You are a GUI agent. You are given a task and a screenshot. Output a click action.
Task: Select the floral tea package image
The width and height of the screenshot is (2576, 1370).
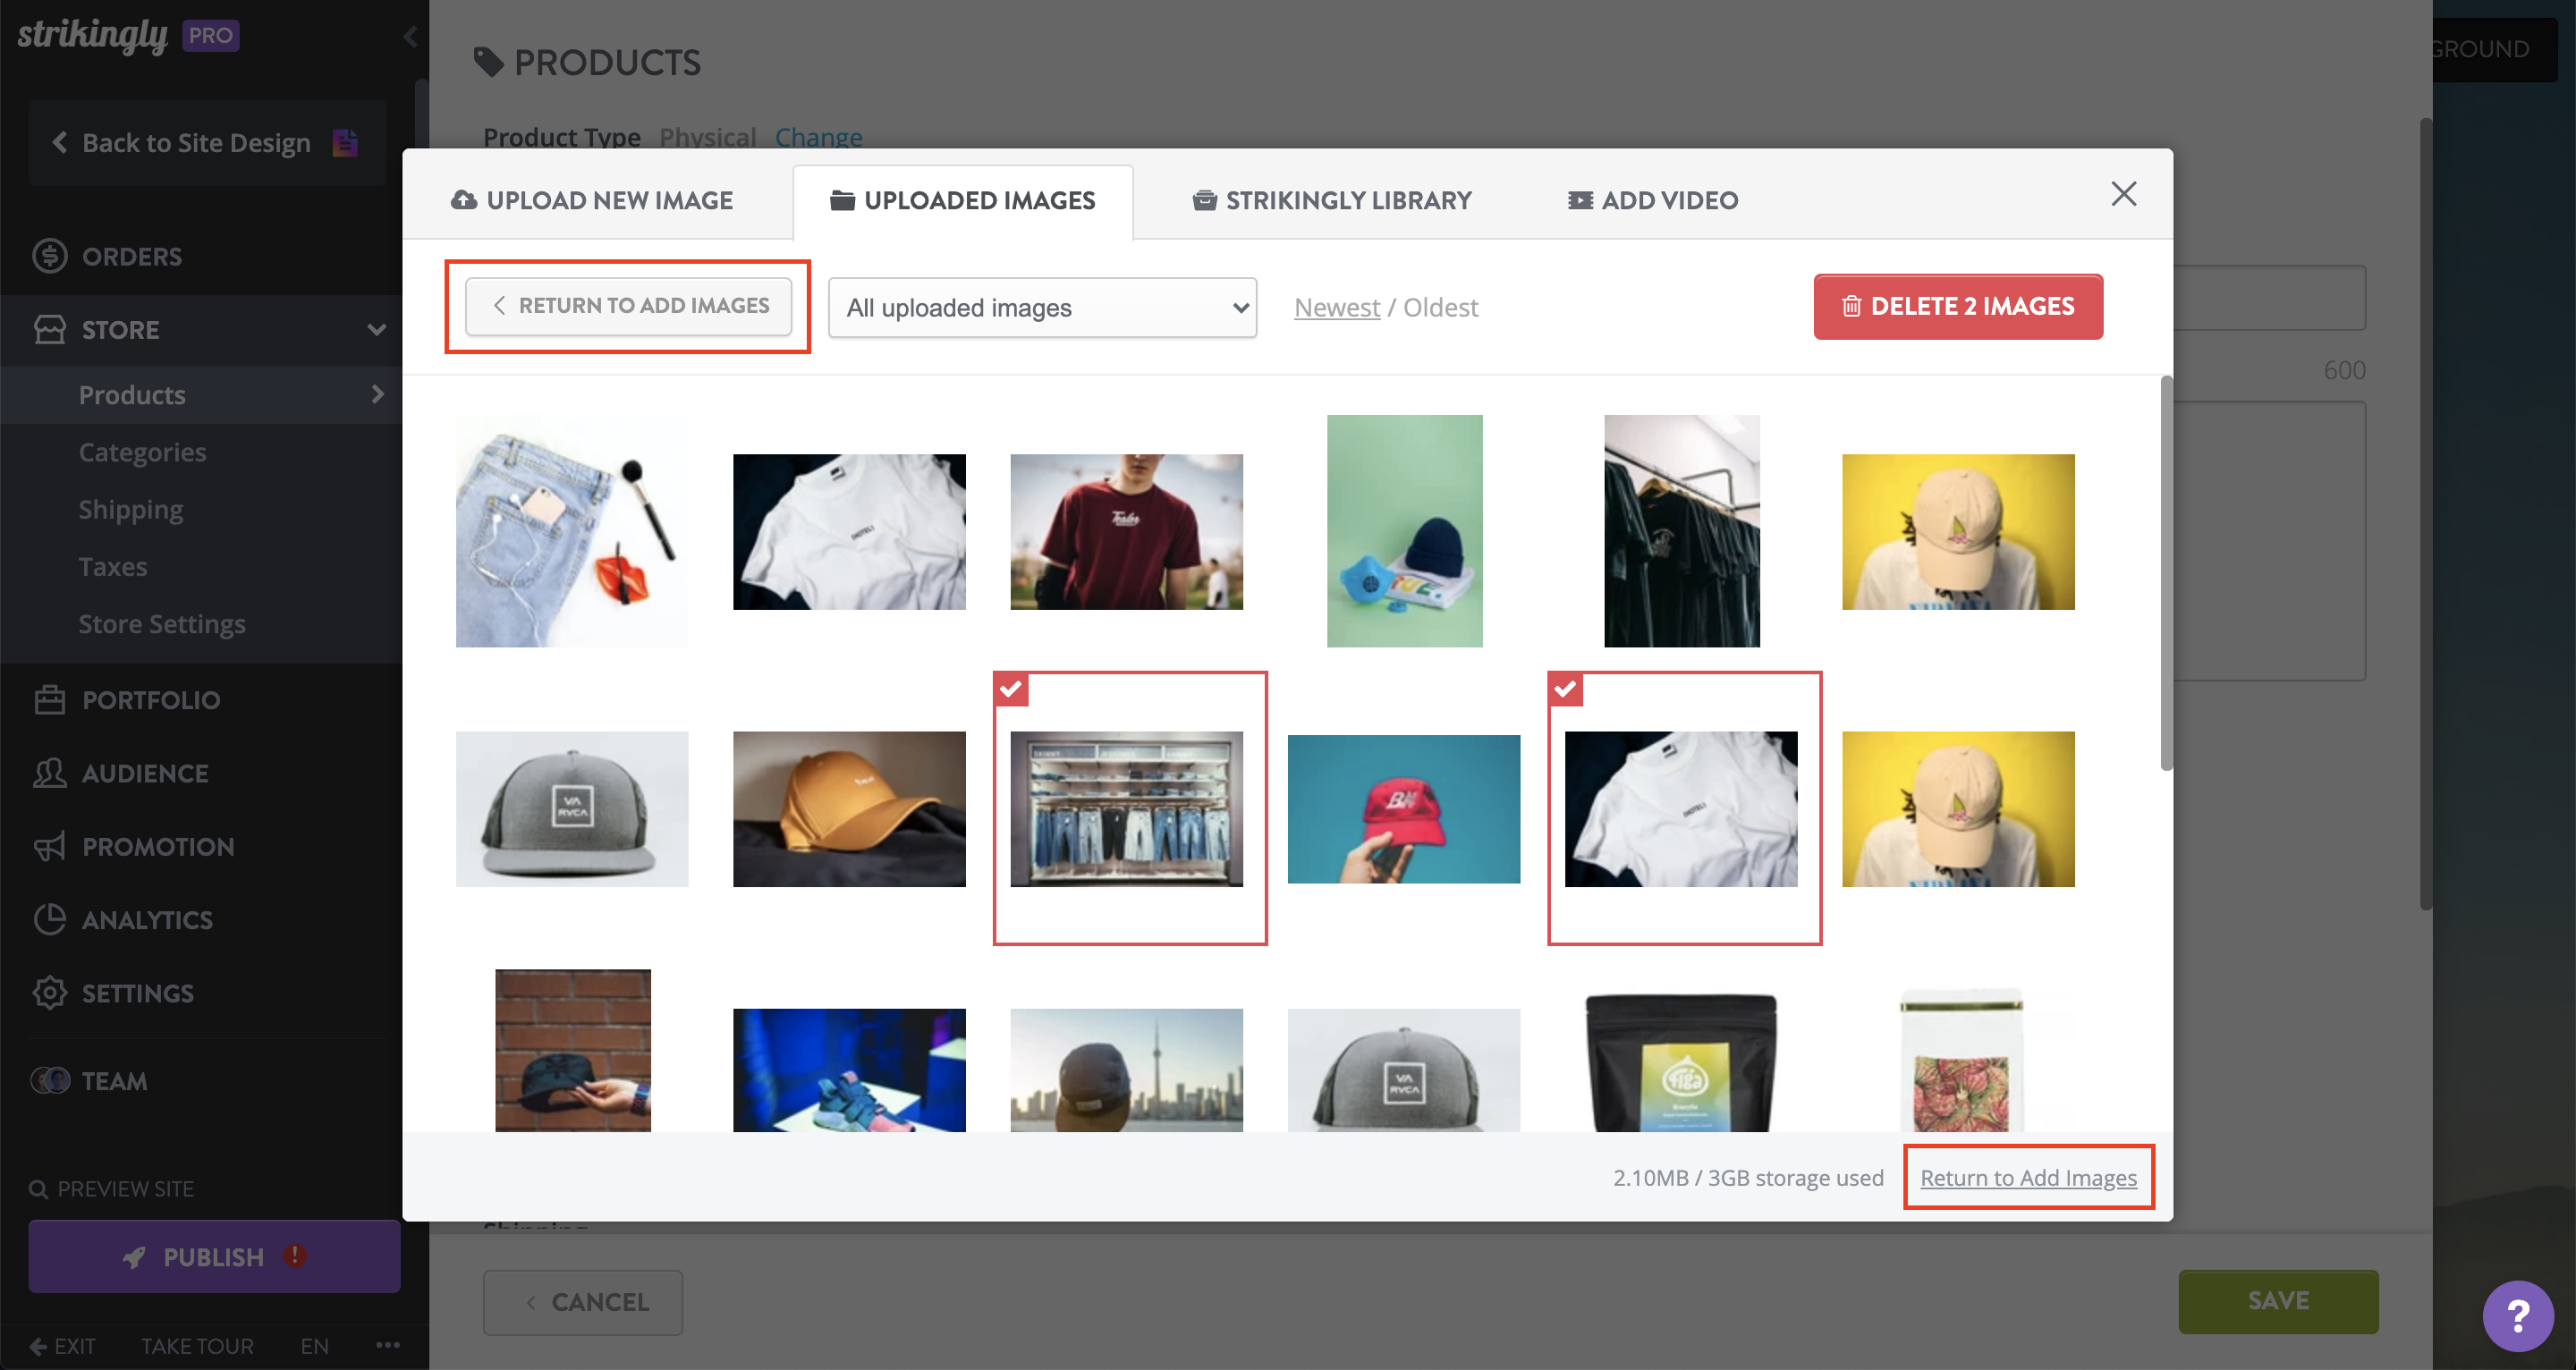click(1961, 1060)
